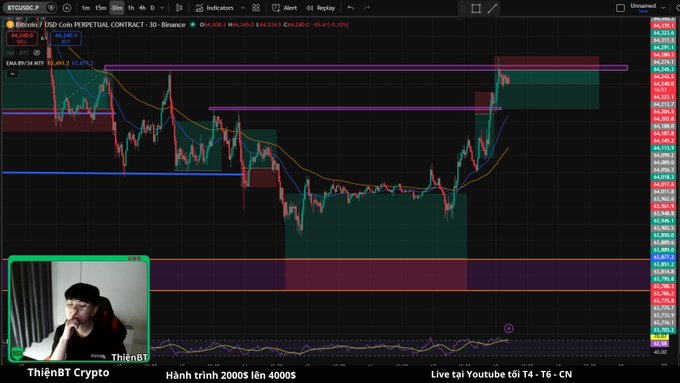The width and height of the screenshot is (680, 383).
Task: Open the chart layout selector square
Action: (621, 8)
